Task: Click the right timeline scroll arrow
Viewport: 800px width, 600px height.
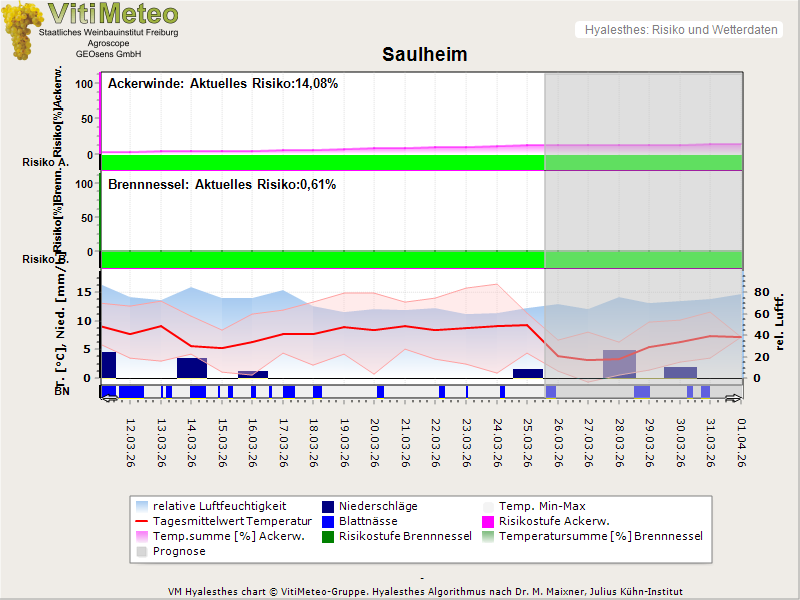Action: click(x=734, y=398)
